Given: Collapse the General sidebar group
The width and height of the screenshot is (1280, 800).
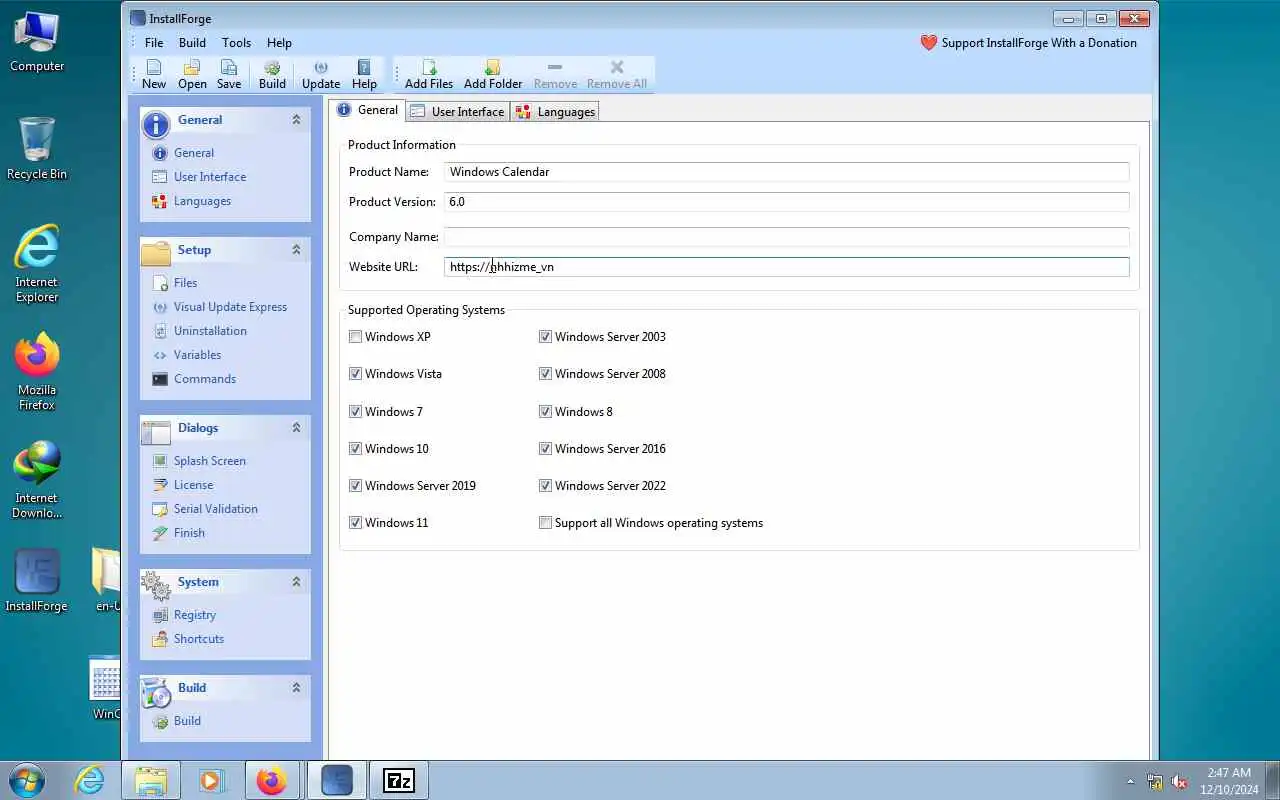Looking at the screenshot, I should pos(296,120).
